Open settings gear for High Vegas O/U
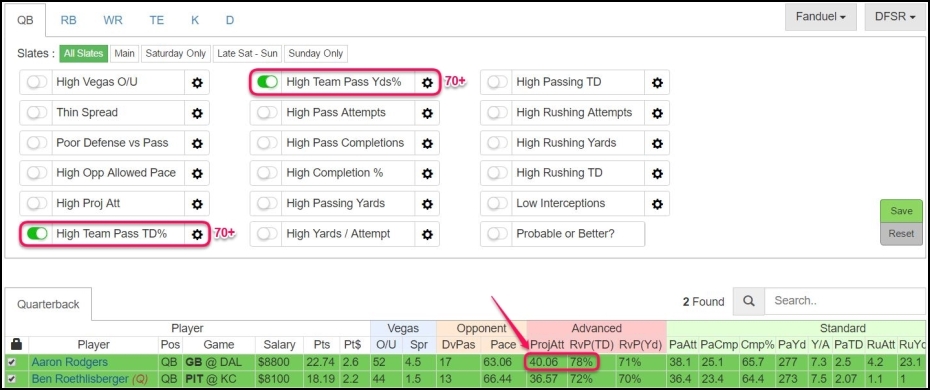Image resolution: width=930 pixels, height=390 pixels. coord(197,82)
